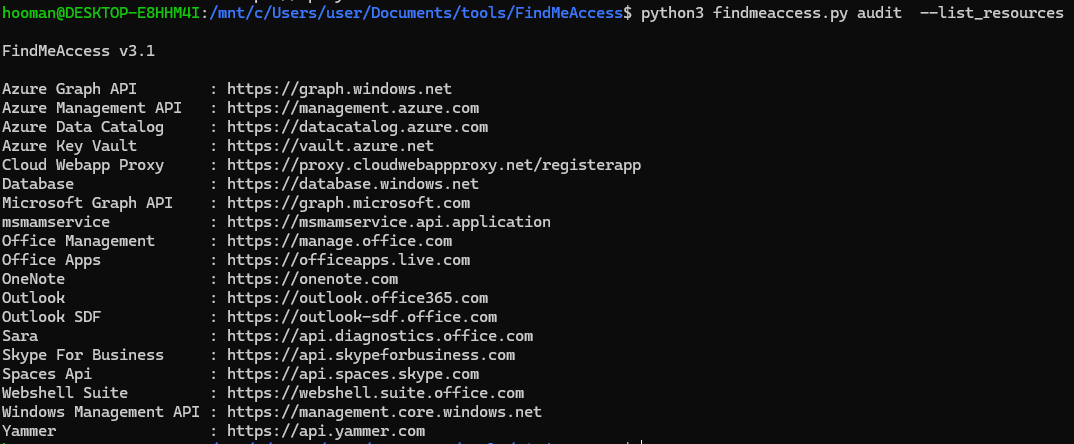Click the datacatalog.azure.com link
This screenshot has height=444, width=1074.
click(x=357, y=127)
